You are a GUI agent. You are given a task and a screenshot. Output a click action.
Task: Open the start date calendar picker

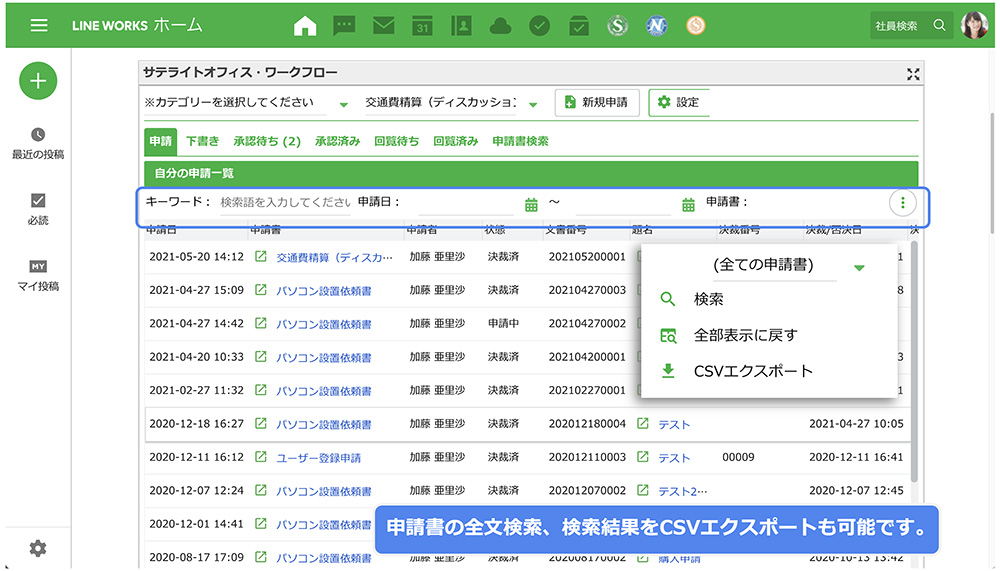pyautogui.click(x=531, y=204)
